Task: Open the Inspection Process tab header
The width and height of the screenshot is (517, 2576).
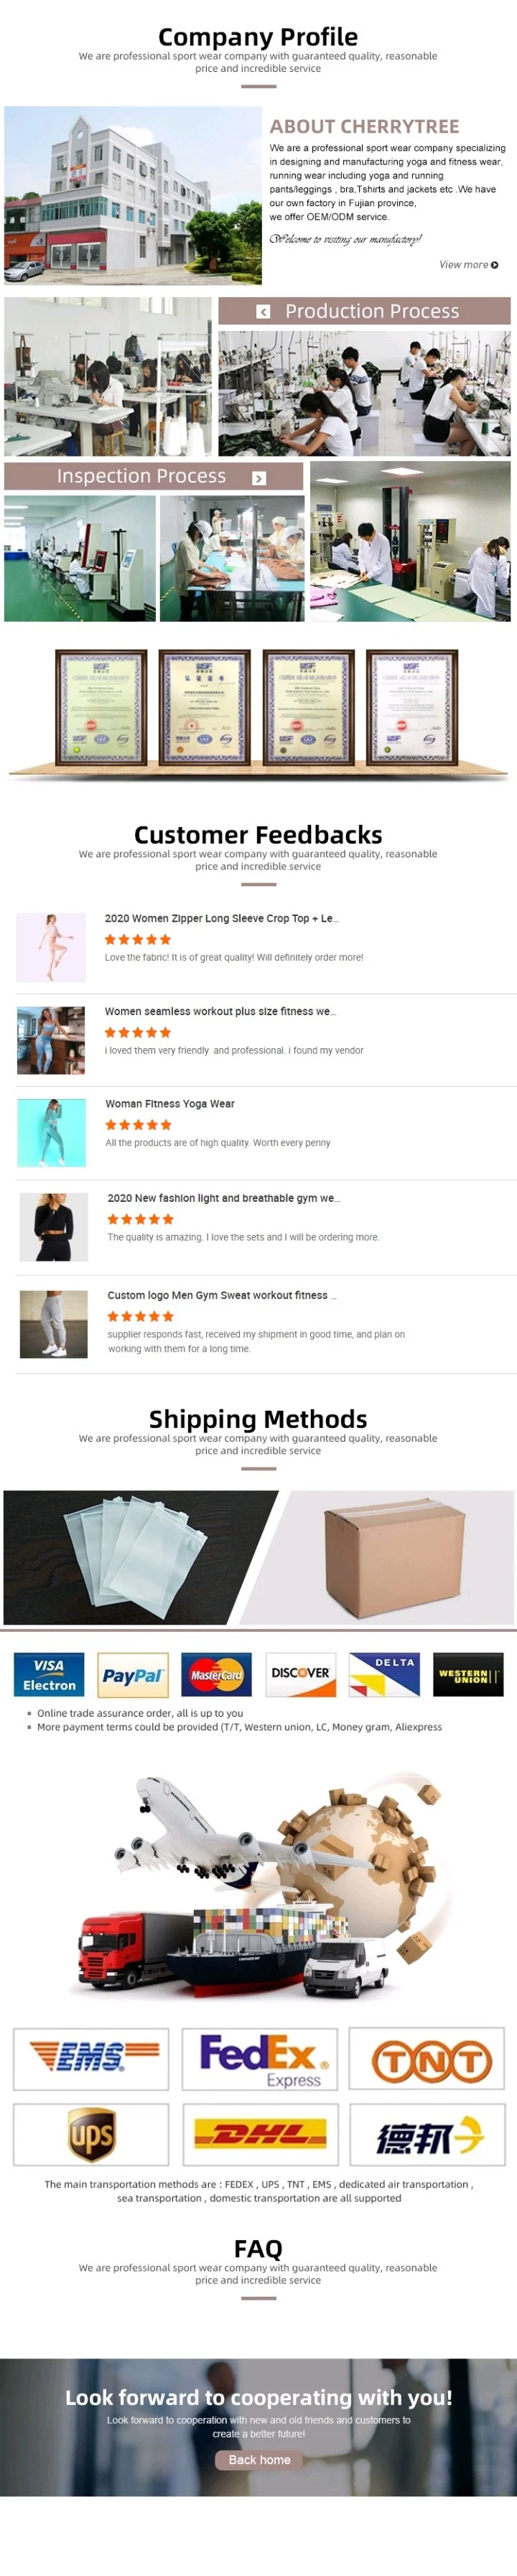Action: click(x=153, y=476)
